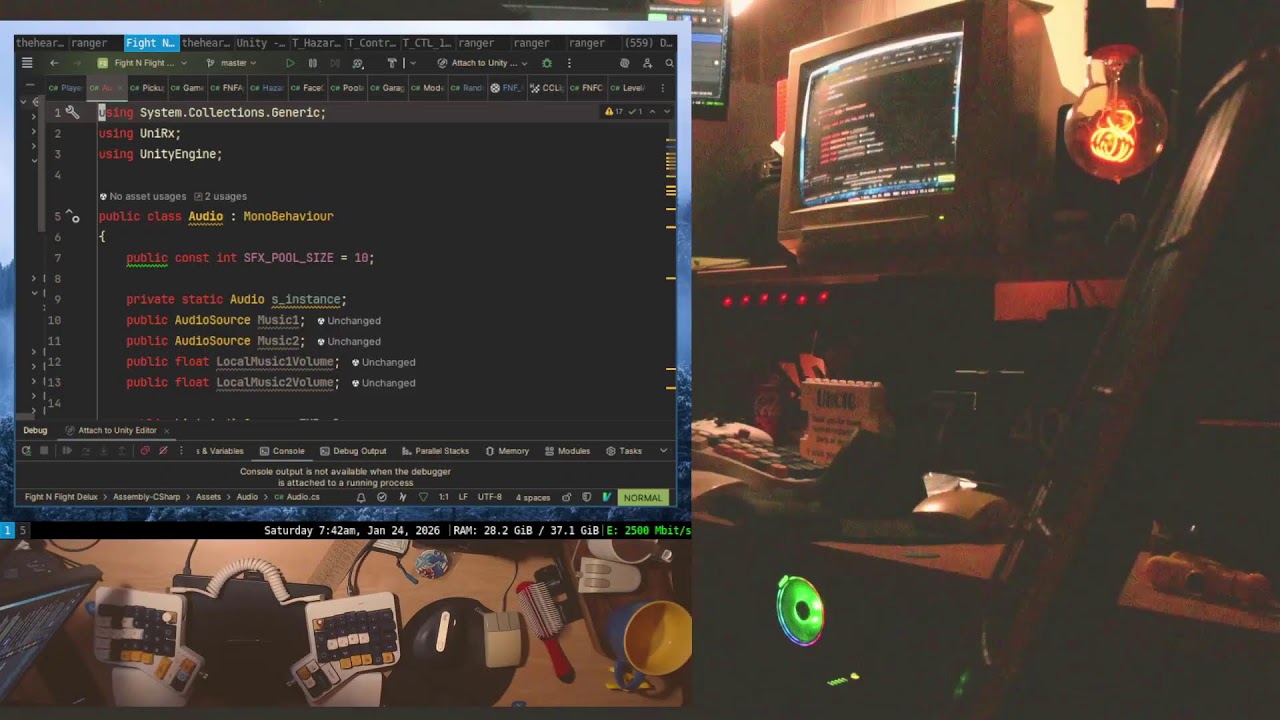The height and width of the screenshot is (720, 1280).
Task: Open the Search Everywhere magnifier
Action: click(x=669, y=63)
